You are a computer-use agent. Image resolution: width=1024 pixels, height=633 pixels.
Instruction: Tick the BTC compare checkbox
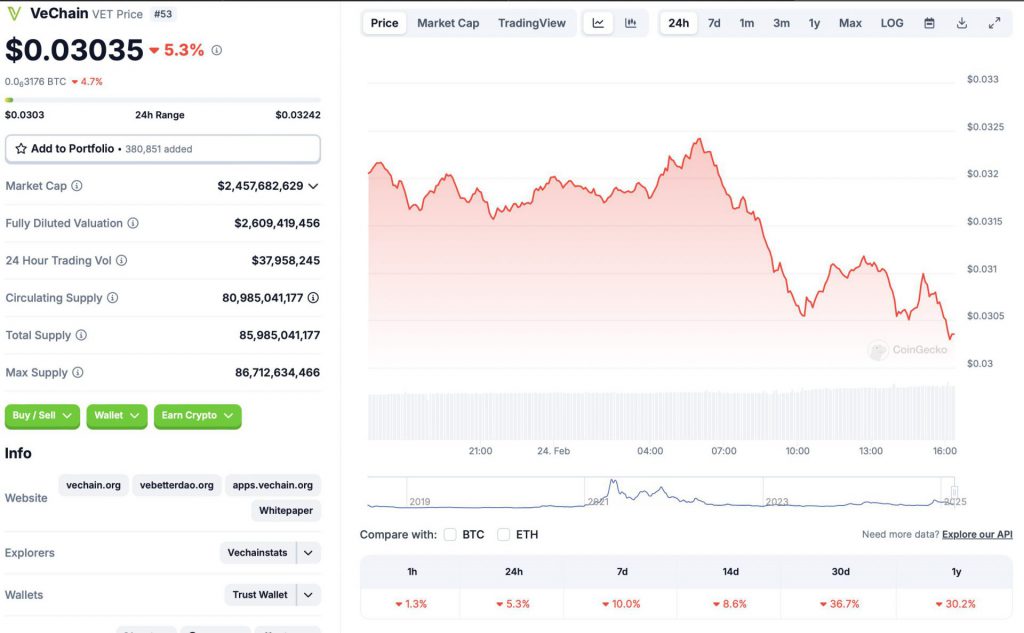coord(450,534)
